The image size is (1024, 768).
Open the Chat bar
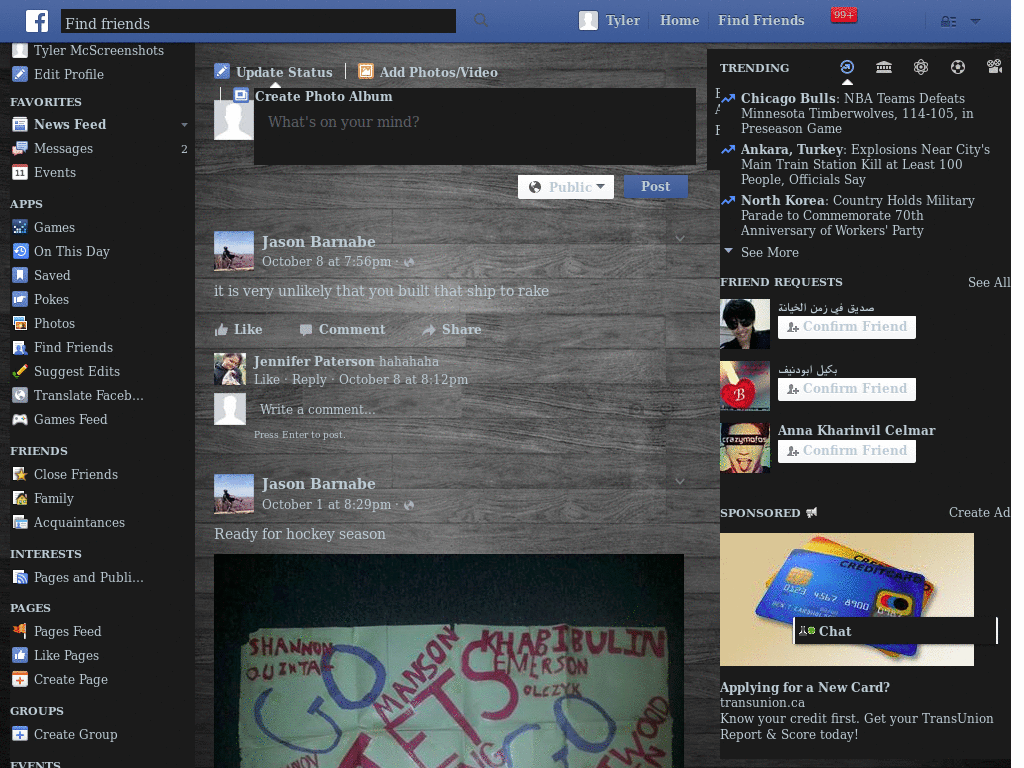coord(895,631)
